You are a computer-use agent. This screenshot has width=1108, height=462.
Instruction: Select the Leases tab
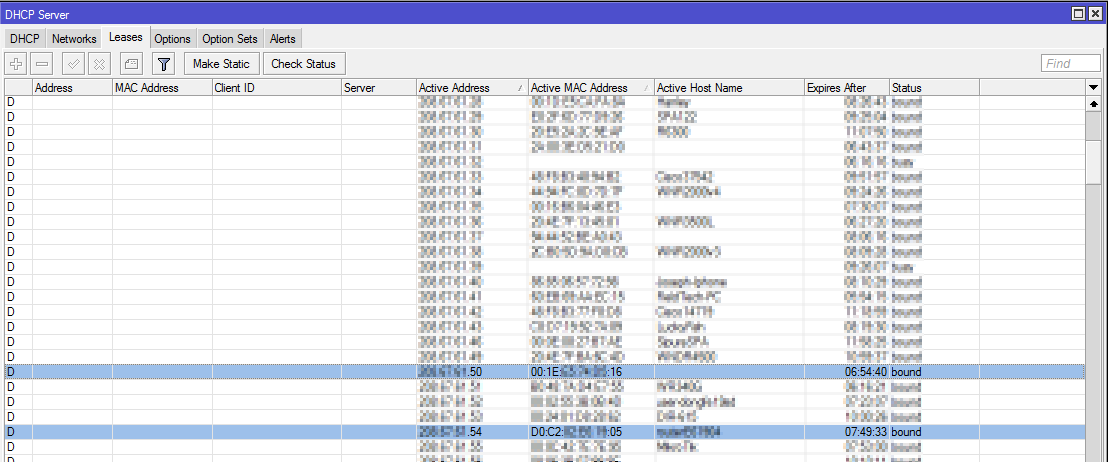pos(126,37)
